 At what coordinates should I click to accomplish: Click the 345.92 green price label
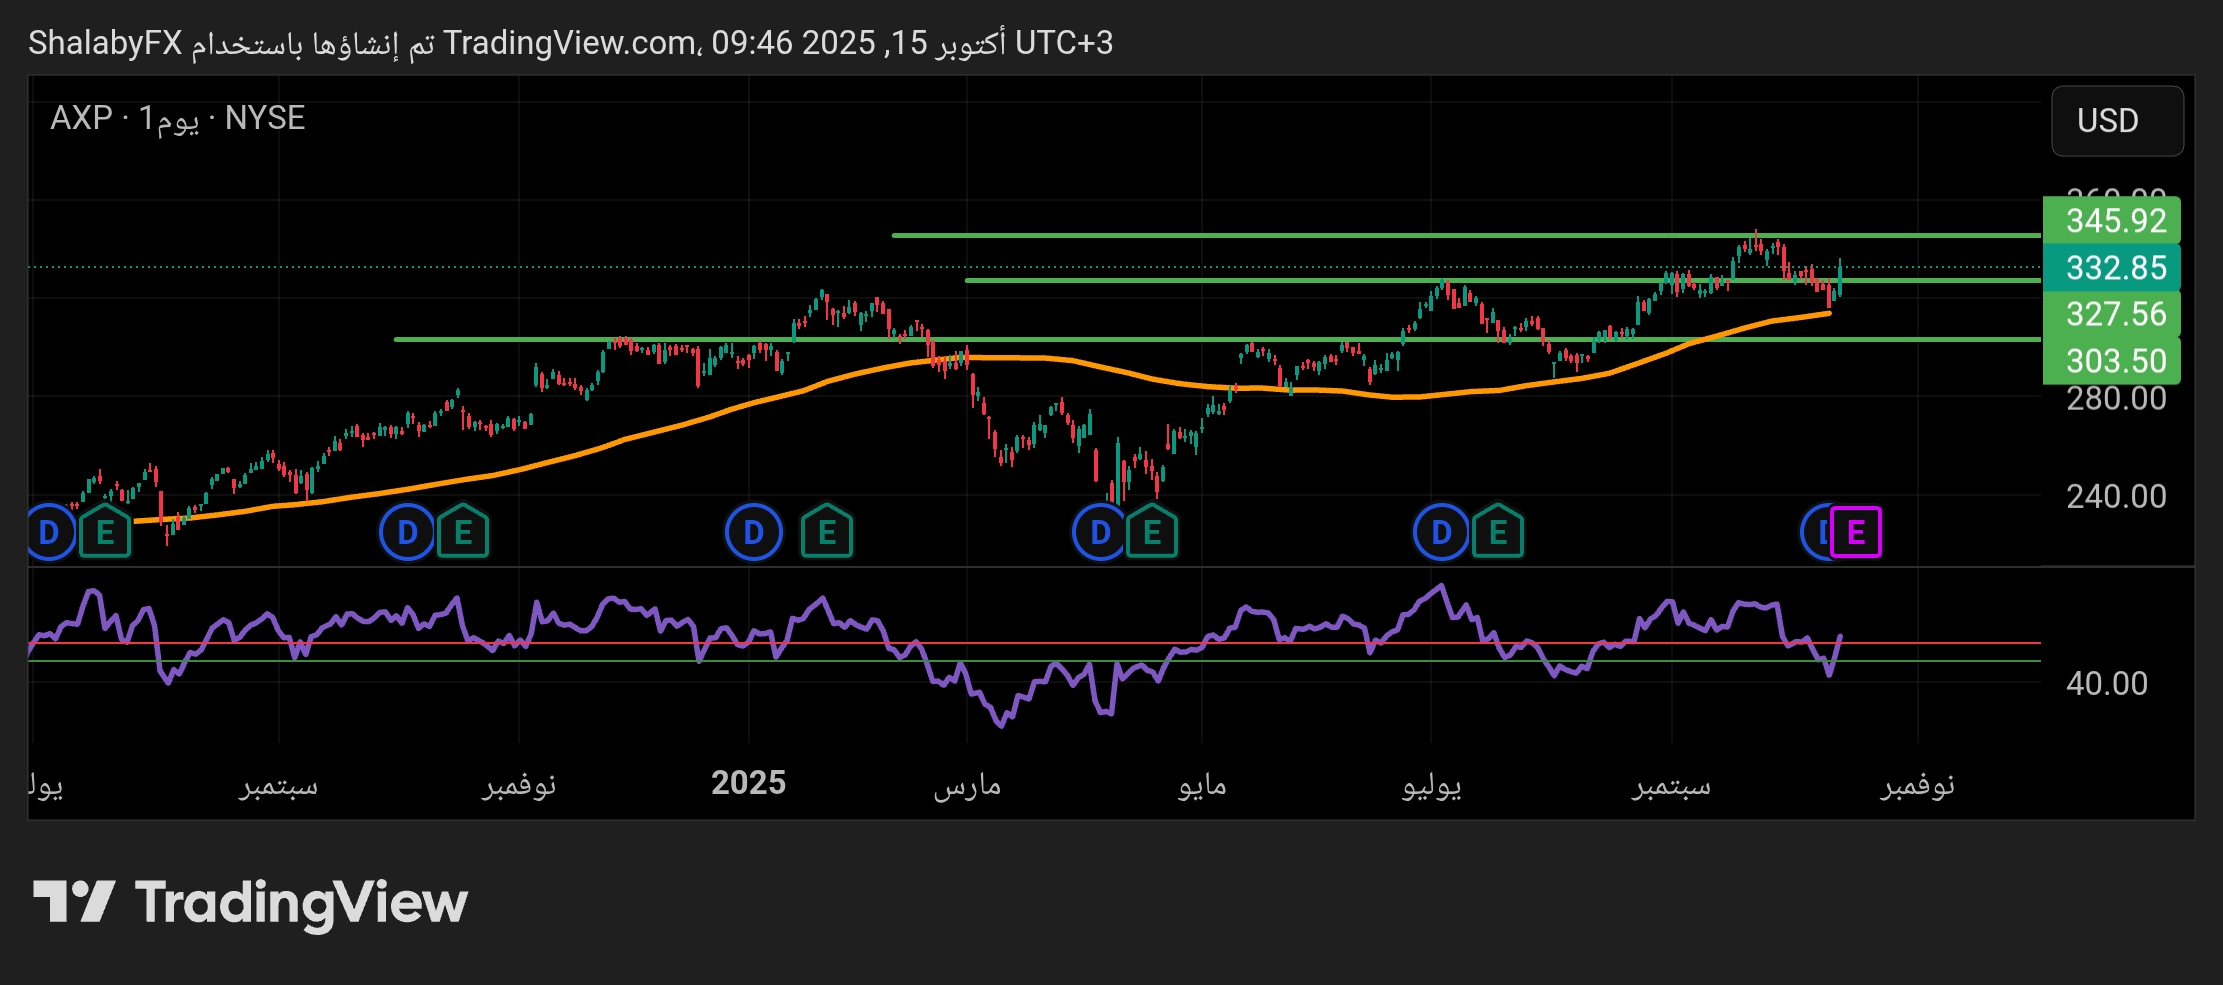point(2114,221)
